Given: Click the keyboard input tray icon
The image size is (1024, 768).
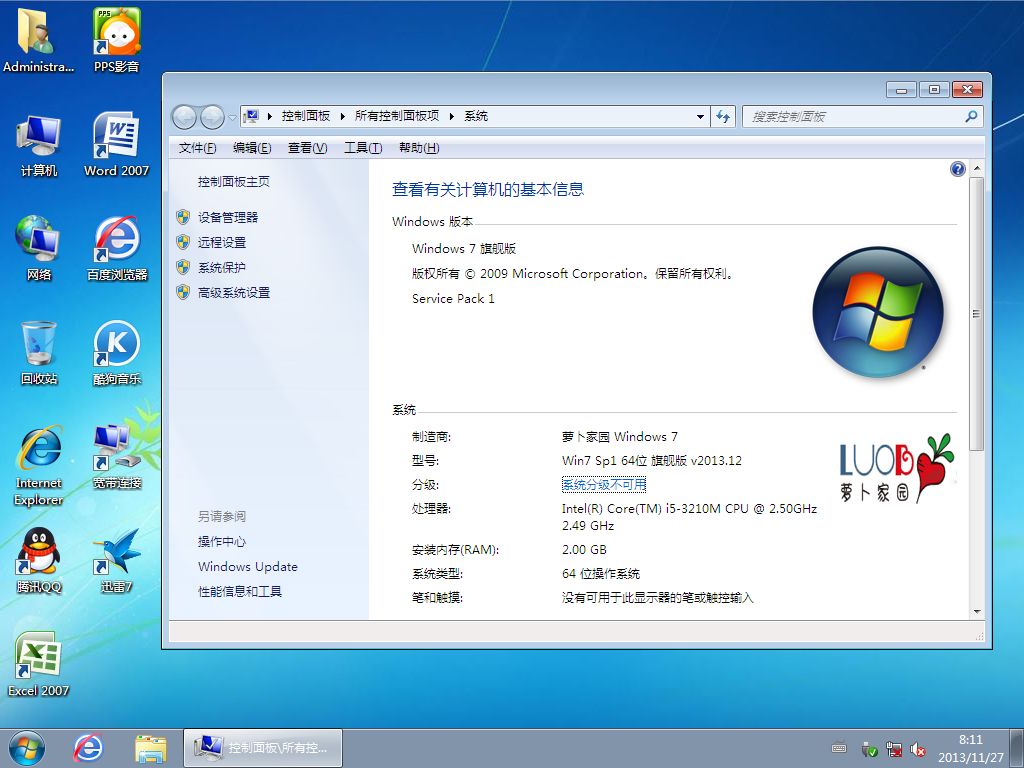Looking at the screenshot, I should coord(839,748).
